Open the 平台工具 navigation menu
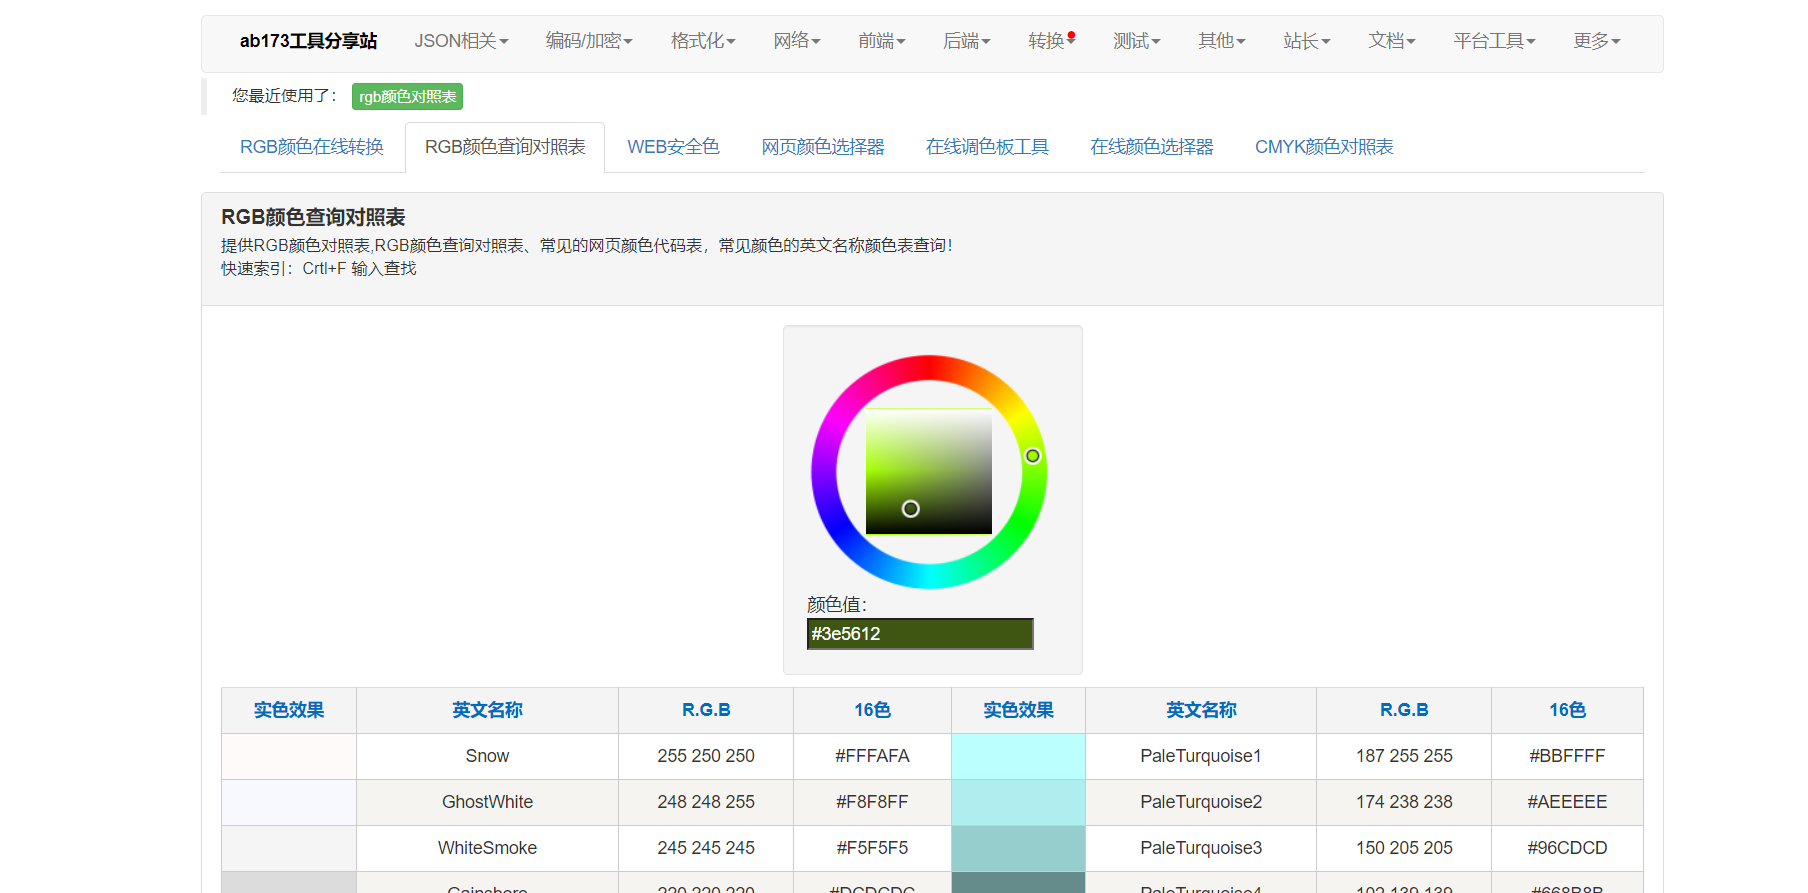Viewport: 1808px width, 893px height. pyautogui.click(x=1494, y=41)
